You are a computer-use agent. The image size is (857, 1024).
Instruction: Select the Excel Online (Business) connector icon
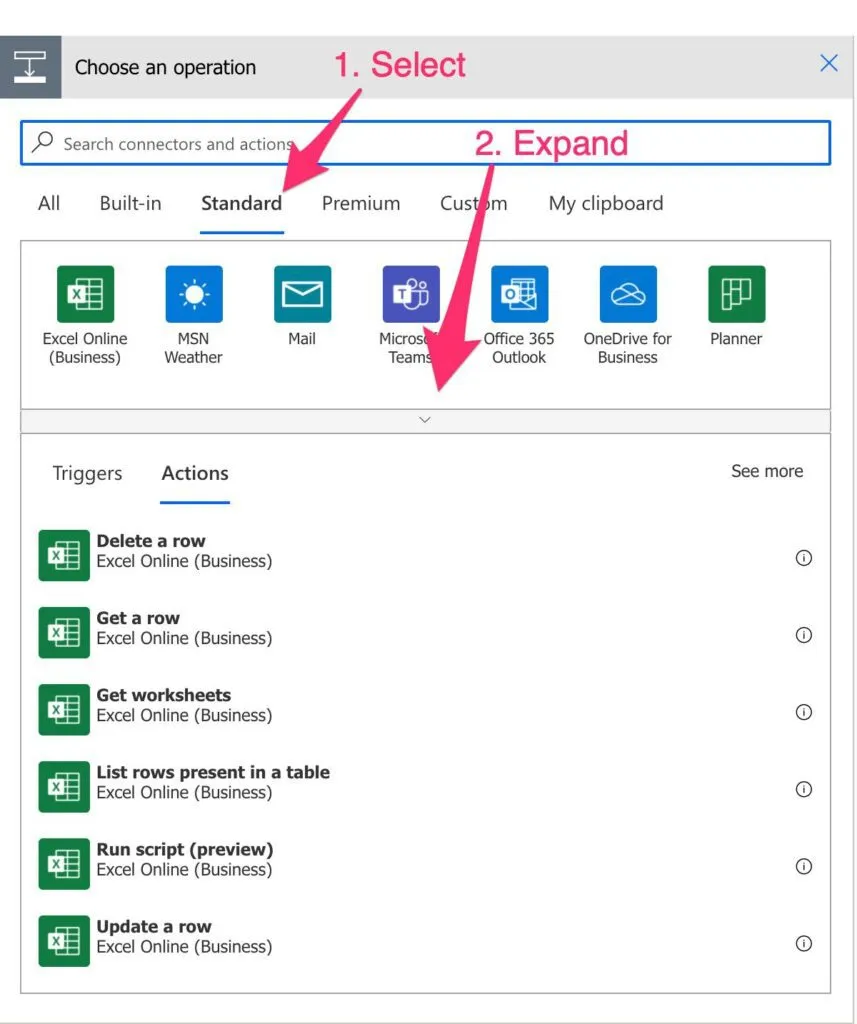pos(85,294)
